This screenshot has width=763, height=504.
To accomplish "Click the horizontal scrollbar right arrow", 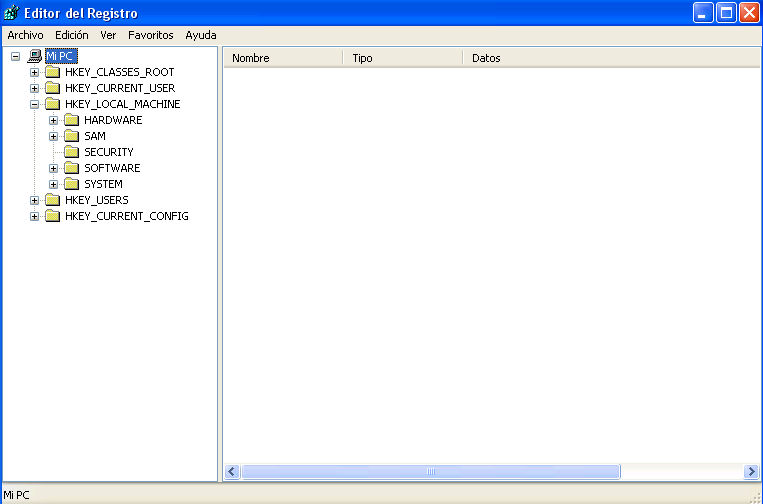I will click(x=751, y=471).
